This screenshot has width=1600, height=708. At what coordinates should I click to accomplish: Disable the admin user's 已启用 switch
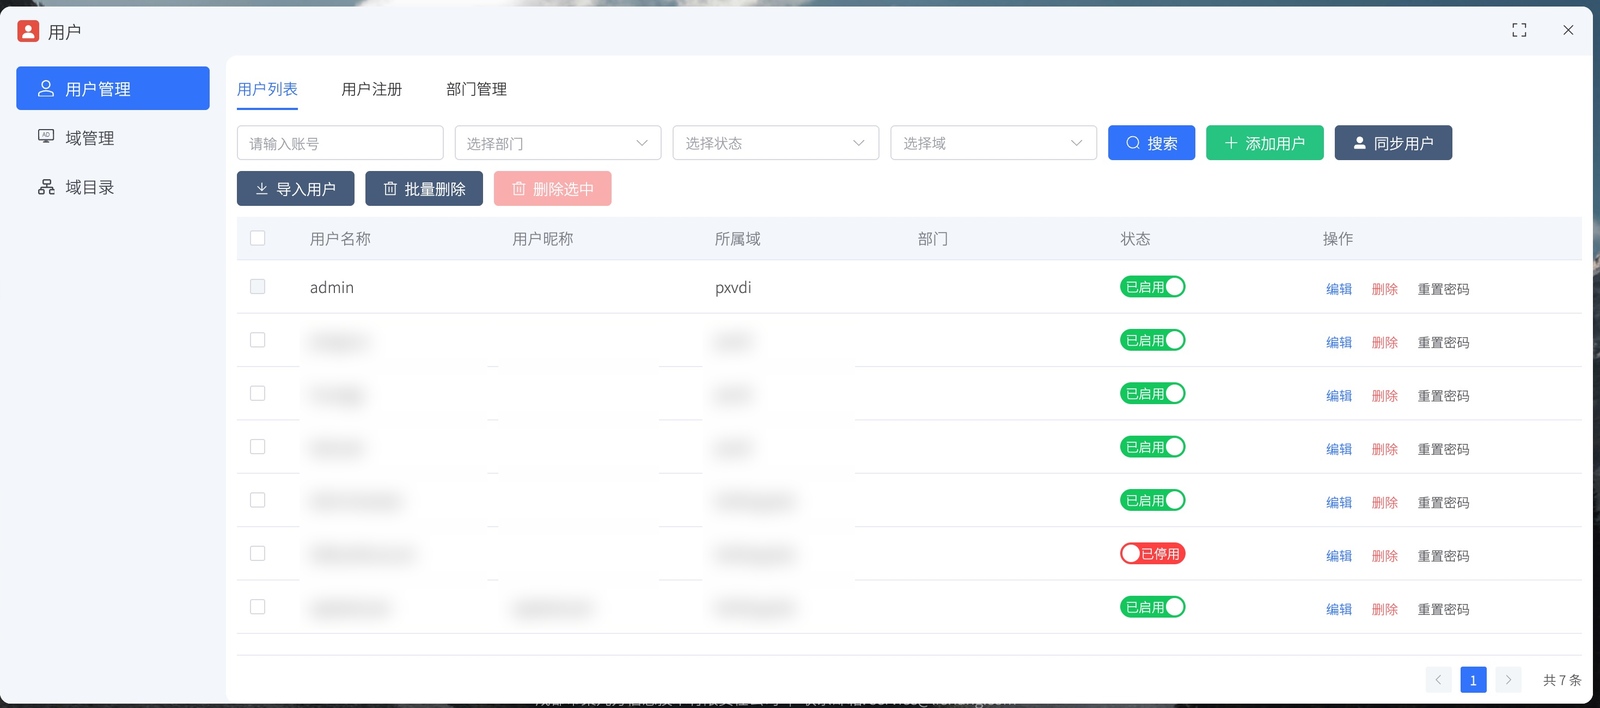(x=1152, y=287)
